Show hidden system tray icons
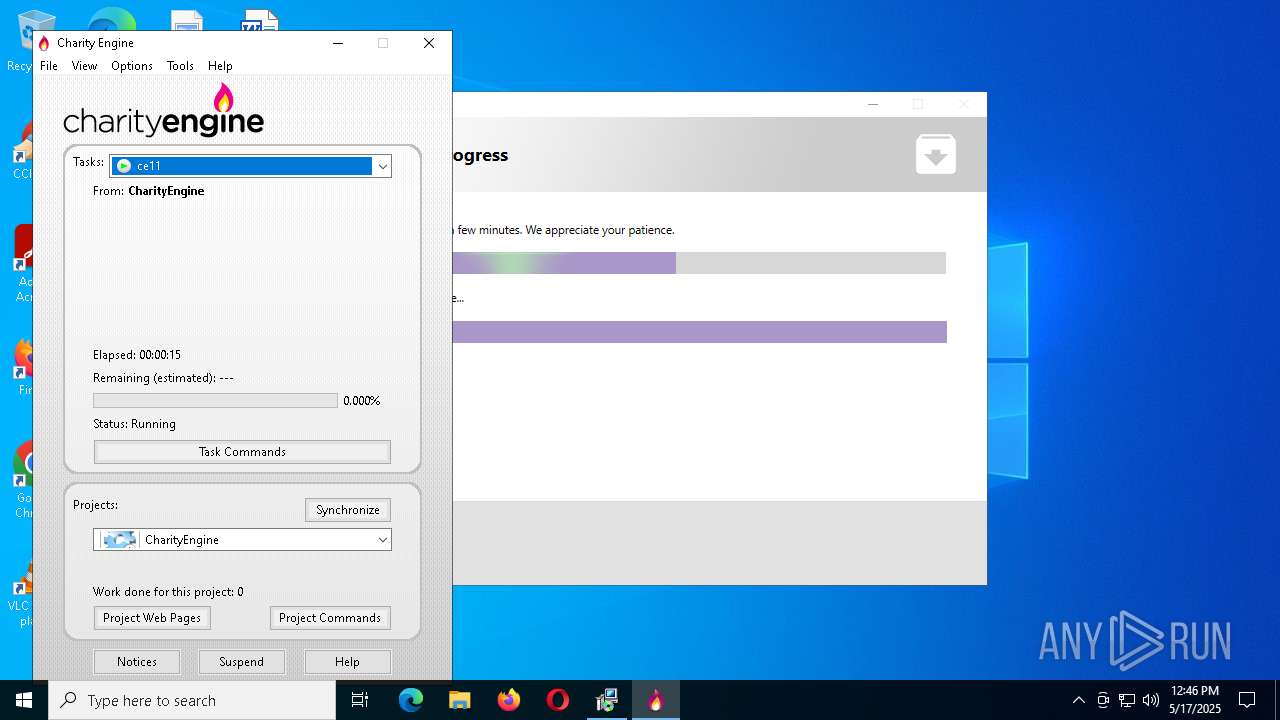The height and width of the screenshot is (720, 1280). (x=1078, y=700)
